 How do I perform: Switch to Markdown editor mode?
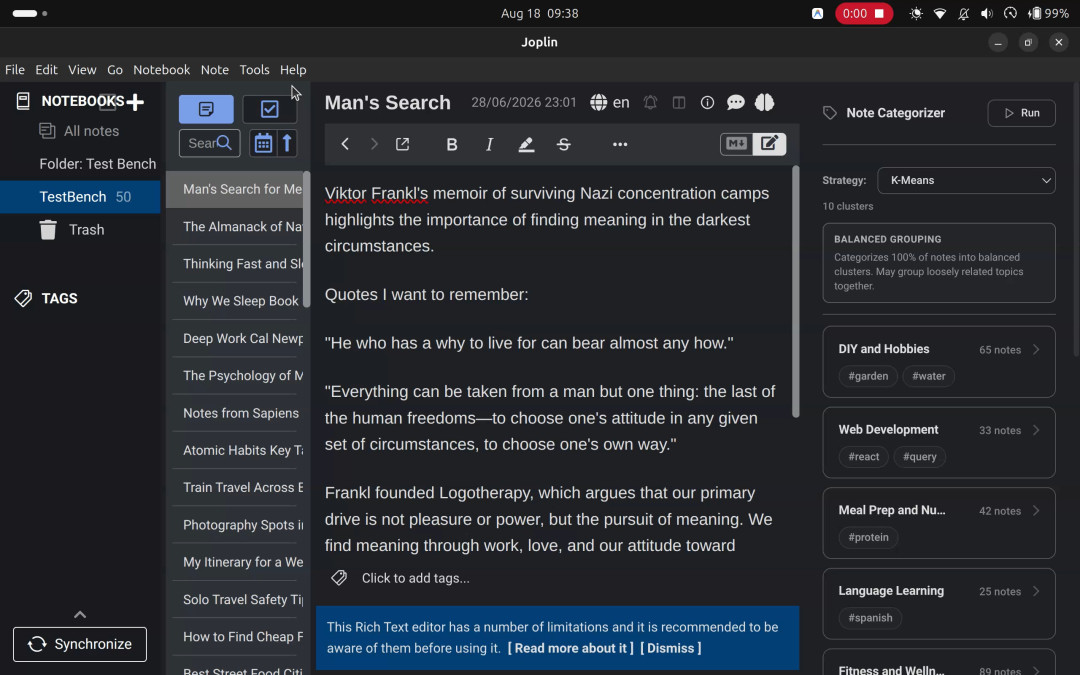[x=736, y=143]
